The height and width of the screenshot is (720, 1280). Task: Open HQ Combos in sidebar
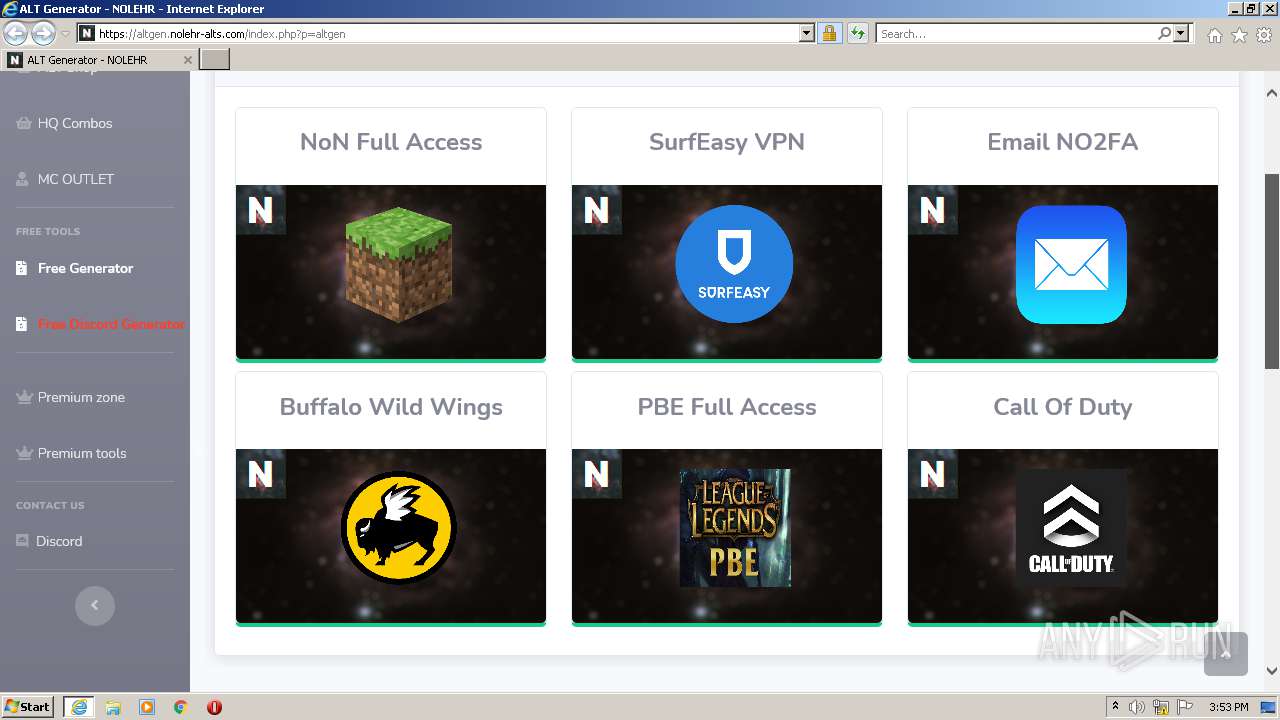point(75,123)
